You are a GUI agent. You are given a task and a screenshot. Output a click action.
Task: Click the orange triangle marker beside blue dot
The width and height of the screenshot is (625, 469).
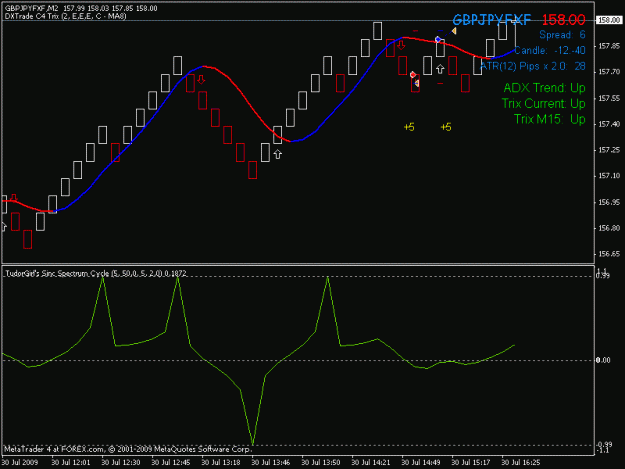coord(454,31)
